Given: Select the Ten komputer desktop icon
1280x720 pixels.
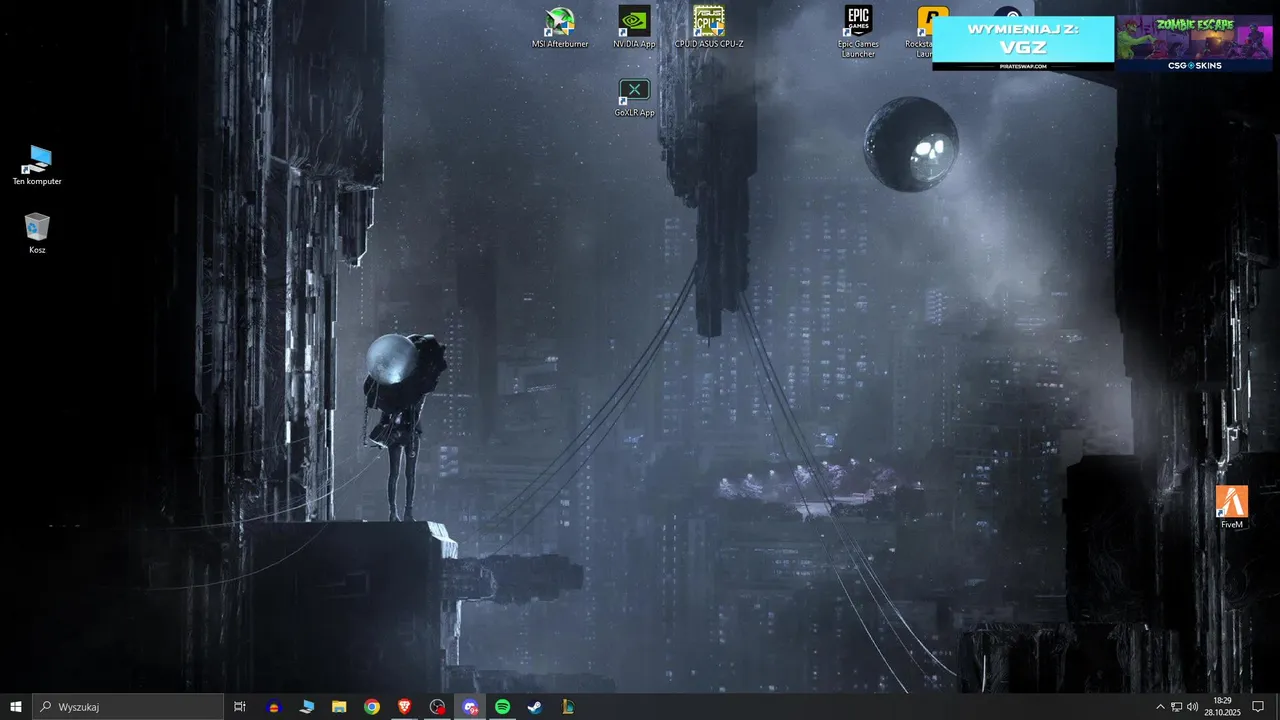Looking at the screenshot, I should click(37, 165).
